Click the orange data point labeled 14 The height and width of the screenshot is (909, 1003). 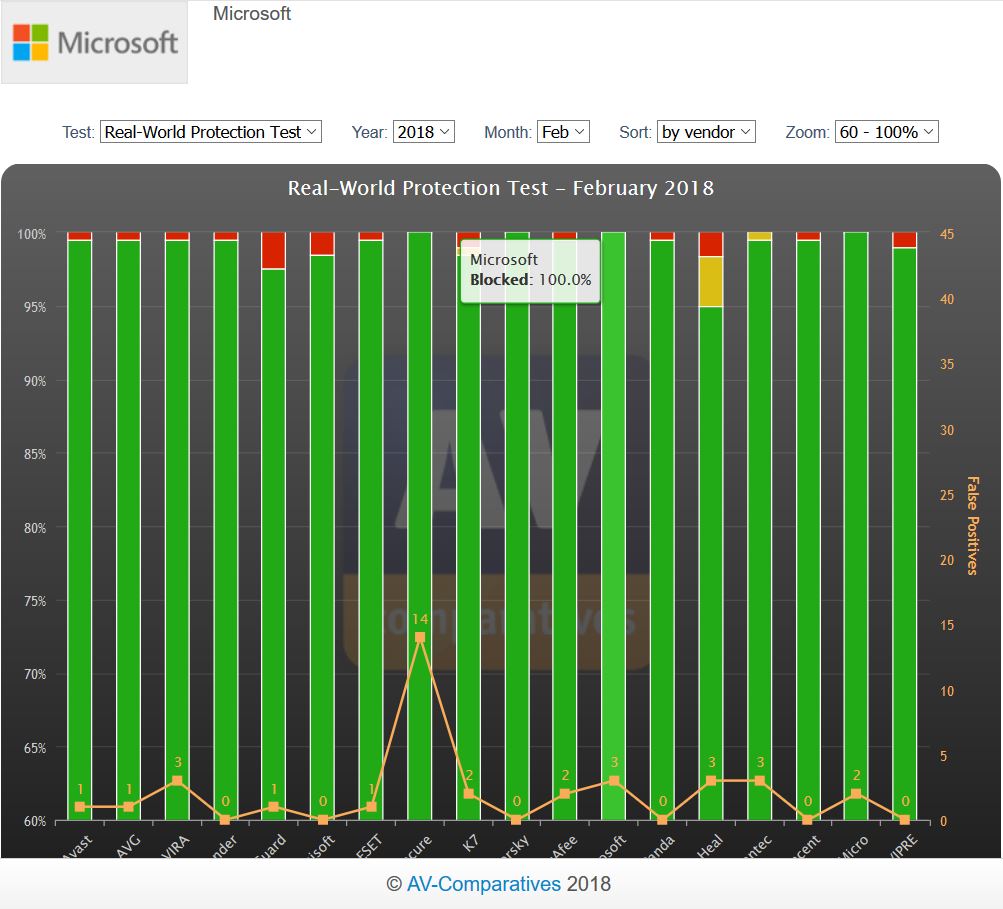pos(420,637)
